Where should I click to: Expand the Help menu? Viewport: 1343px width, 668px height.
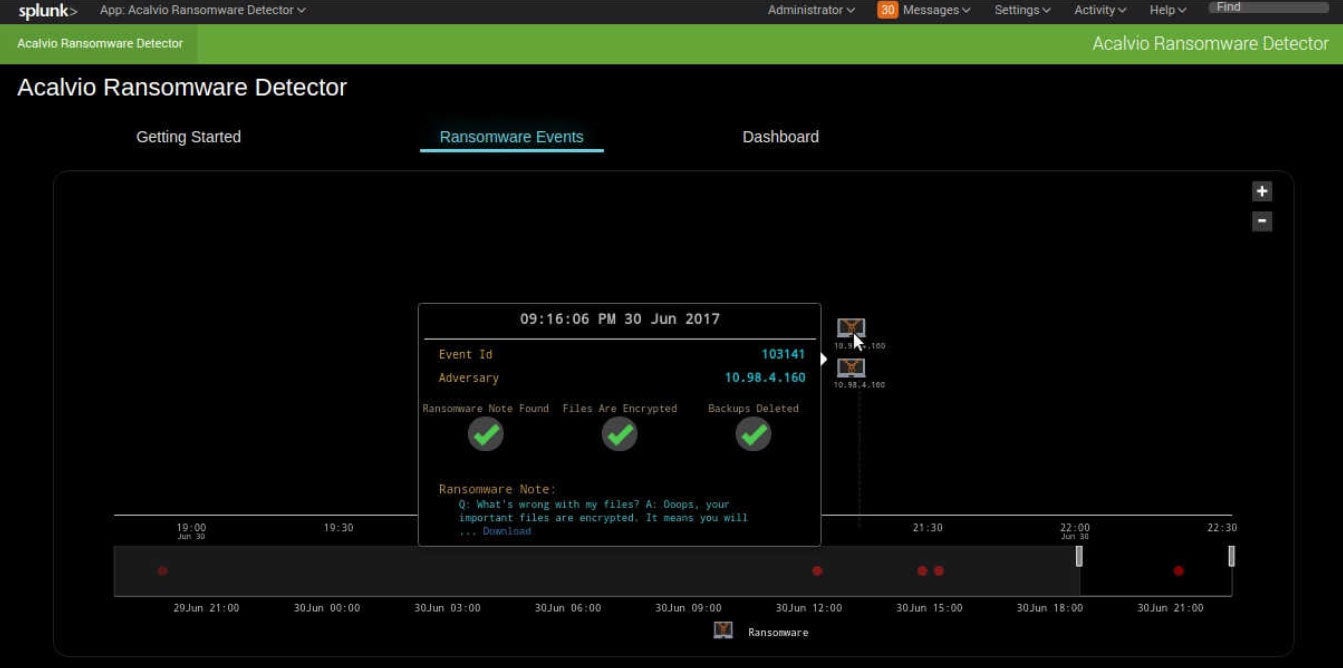[1168, 10]
